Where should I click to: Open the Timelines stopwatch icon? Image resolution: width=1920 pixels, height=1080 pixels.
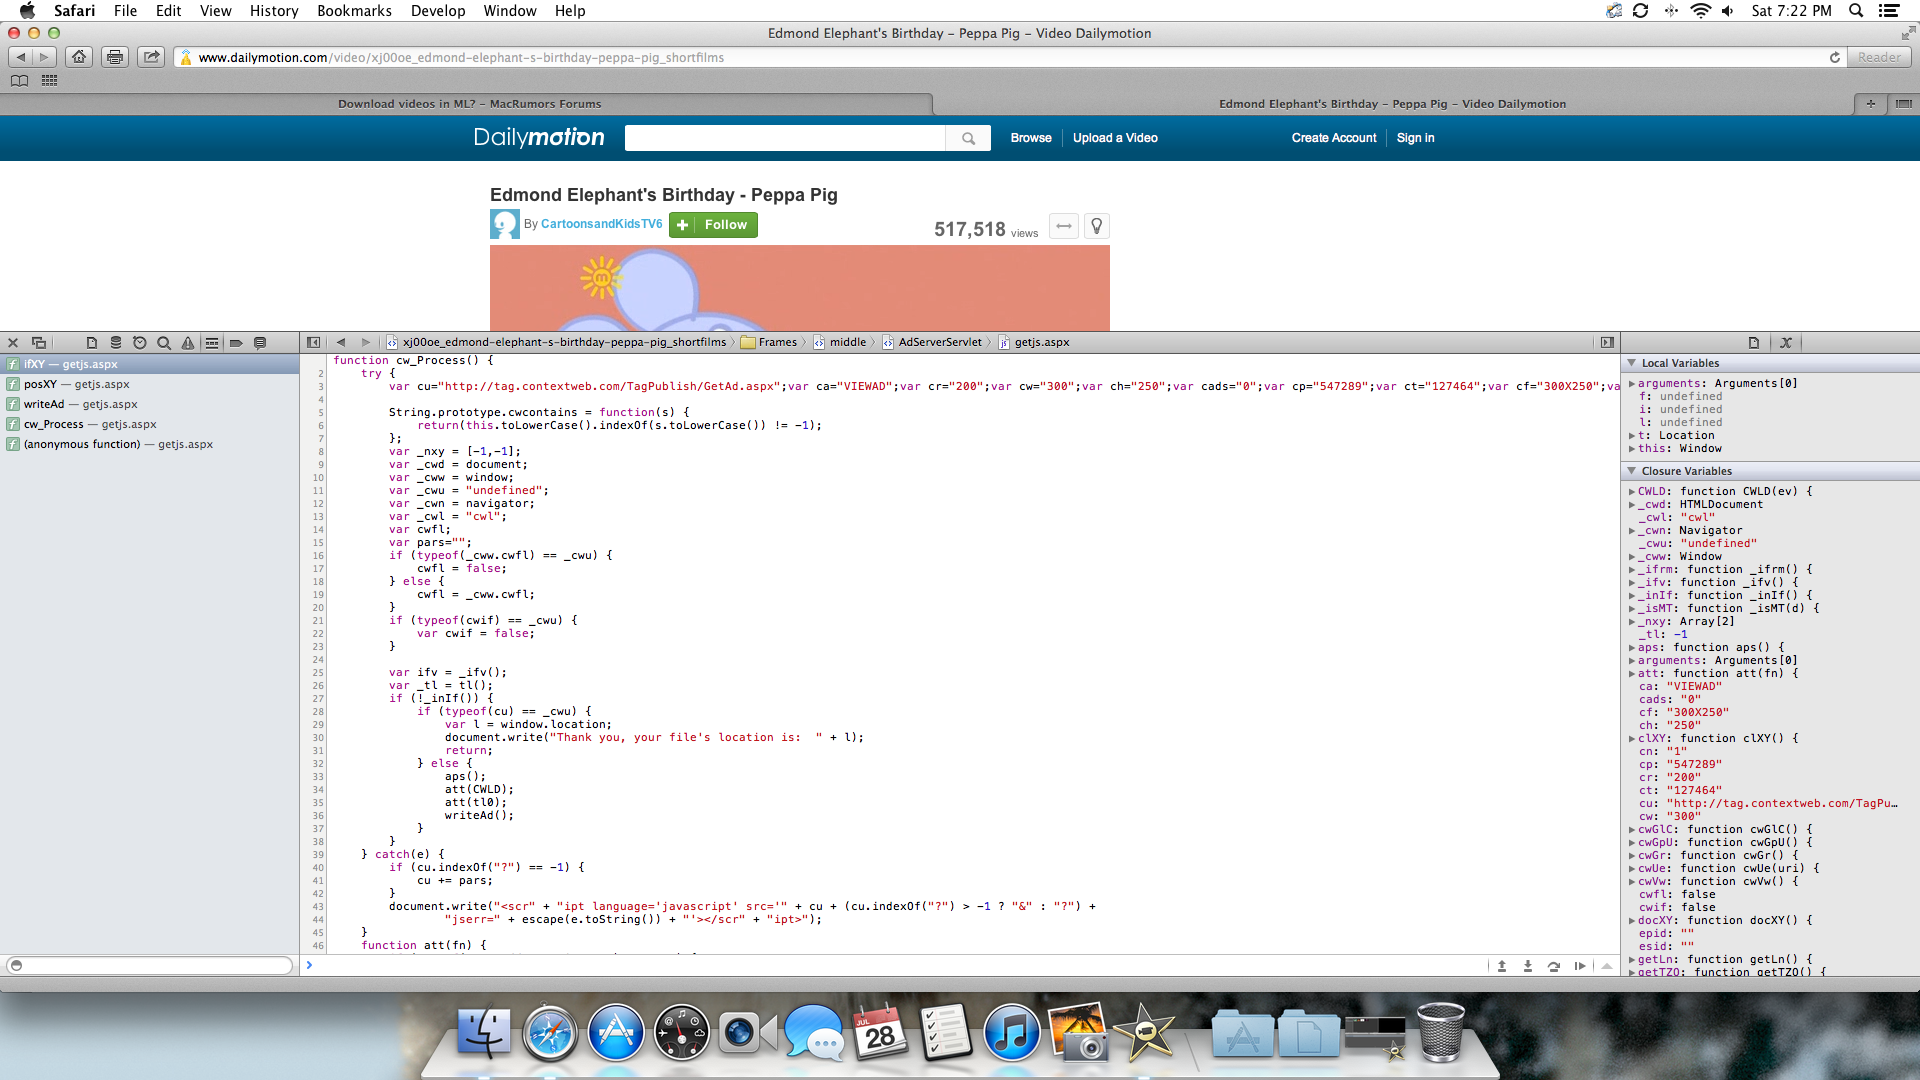click(140, 343)
